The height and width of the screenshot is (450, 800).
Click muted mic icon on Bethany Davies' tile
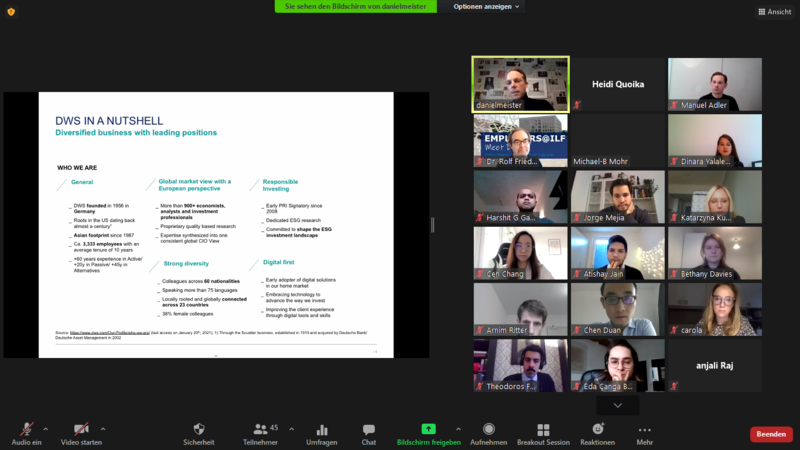tap(674, 274)
